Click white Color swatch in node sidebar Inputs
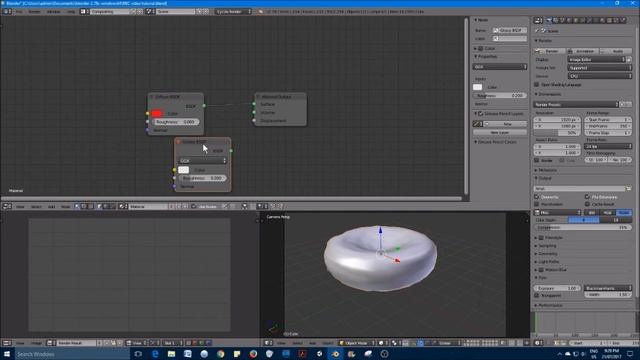Image resolution: width=640 pixels, height=360 pixels. (478, 87)
